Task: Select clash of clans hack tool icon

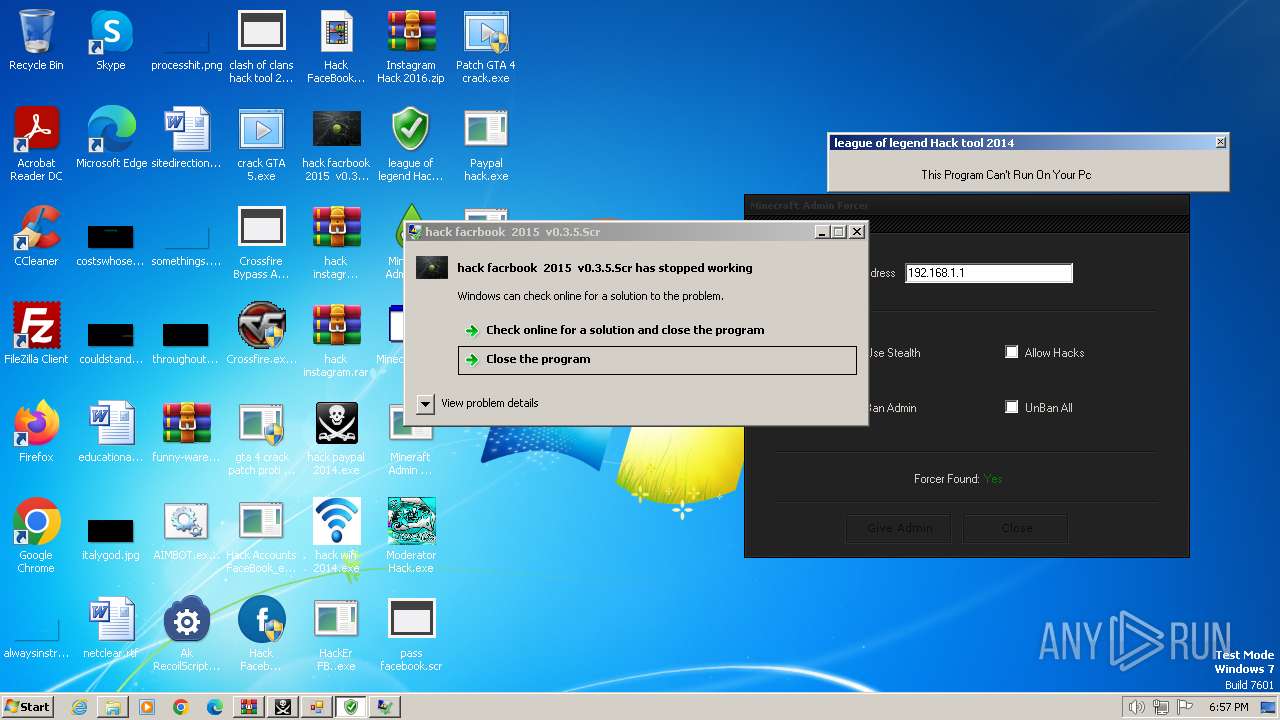Action: (x=261, y=47)
